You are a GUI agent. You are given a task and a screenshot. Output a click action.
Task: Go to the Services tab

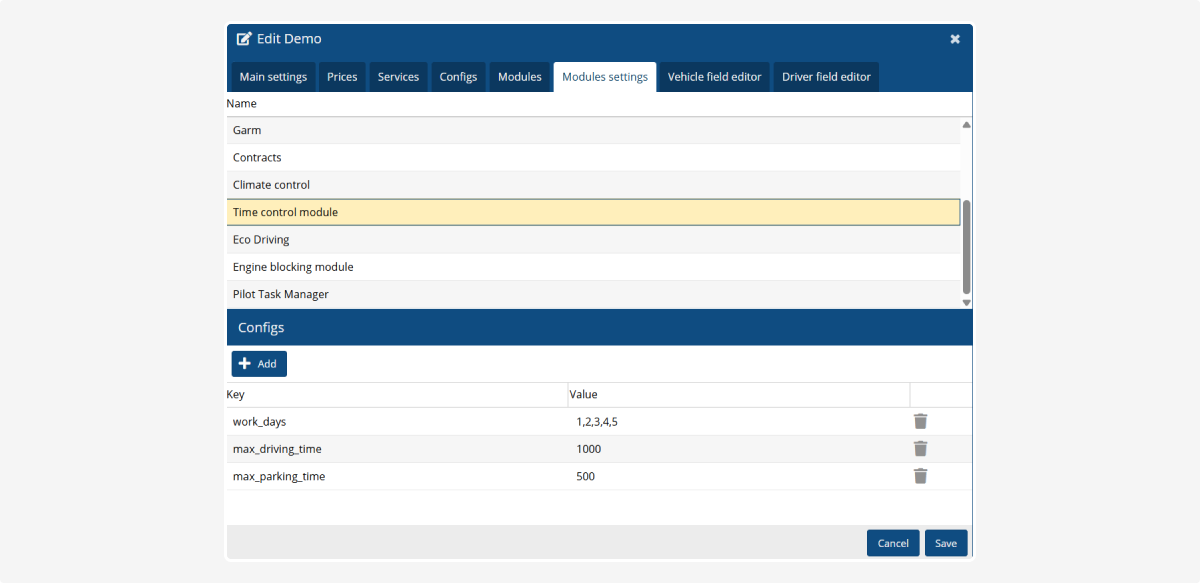click(398, 77)
